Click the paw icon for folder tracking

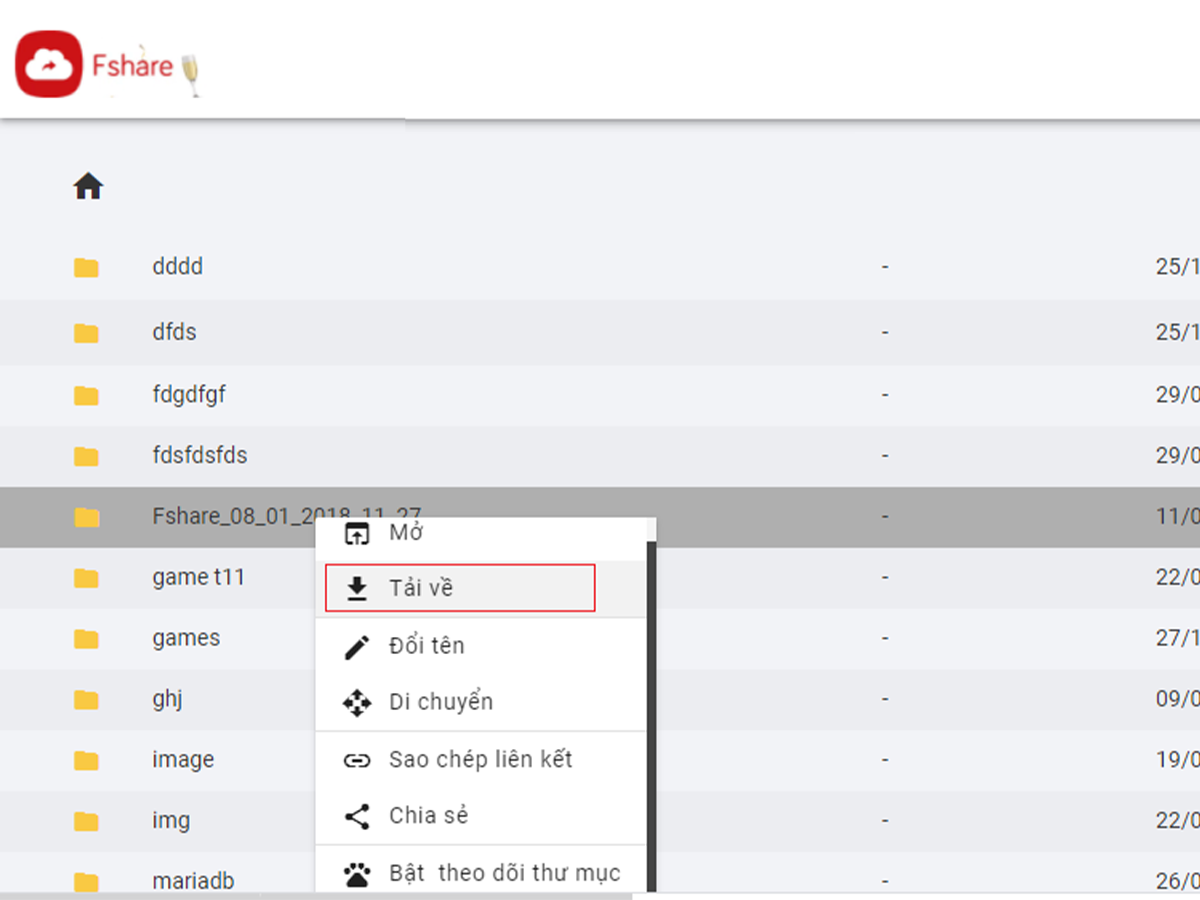pyautogui.click(x=357, y=875)
